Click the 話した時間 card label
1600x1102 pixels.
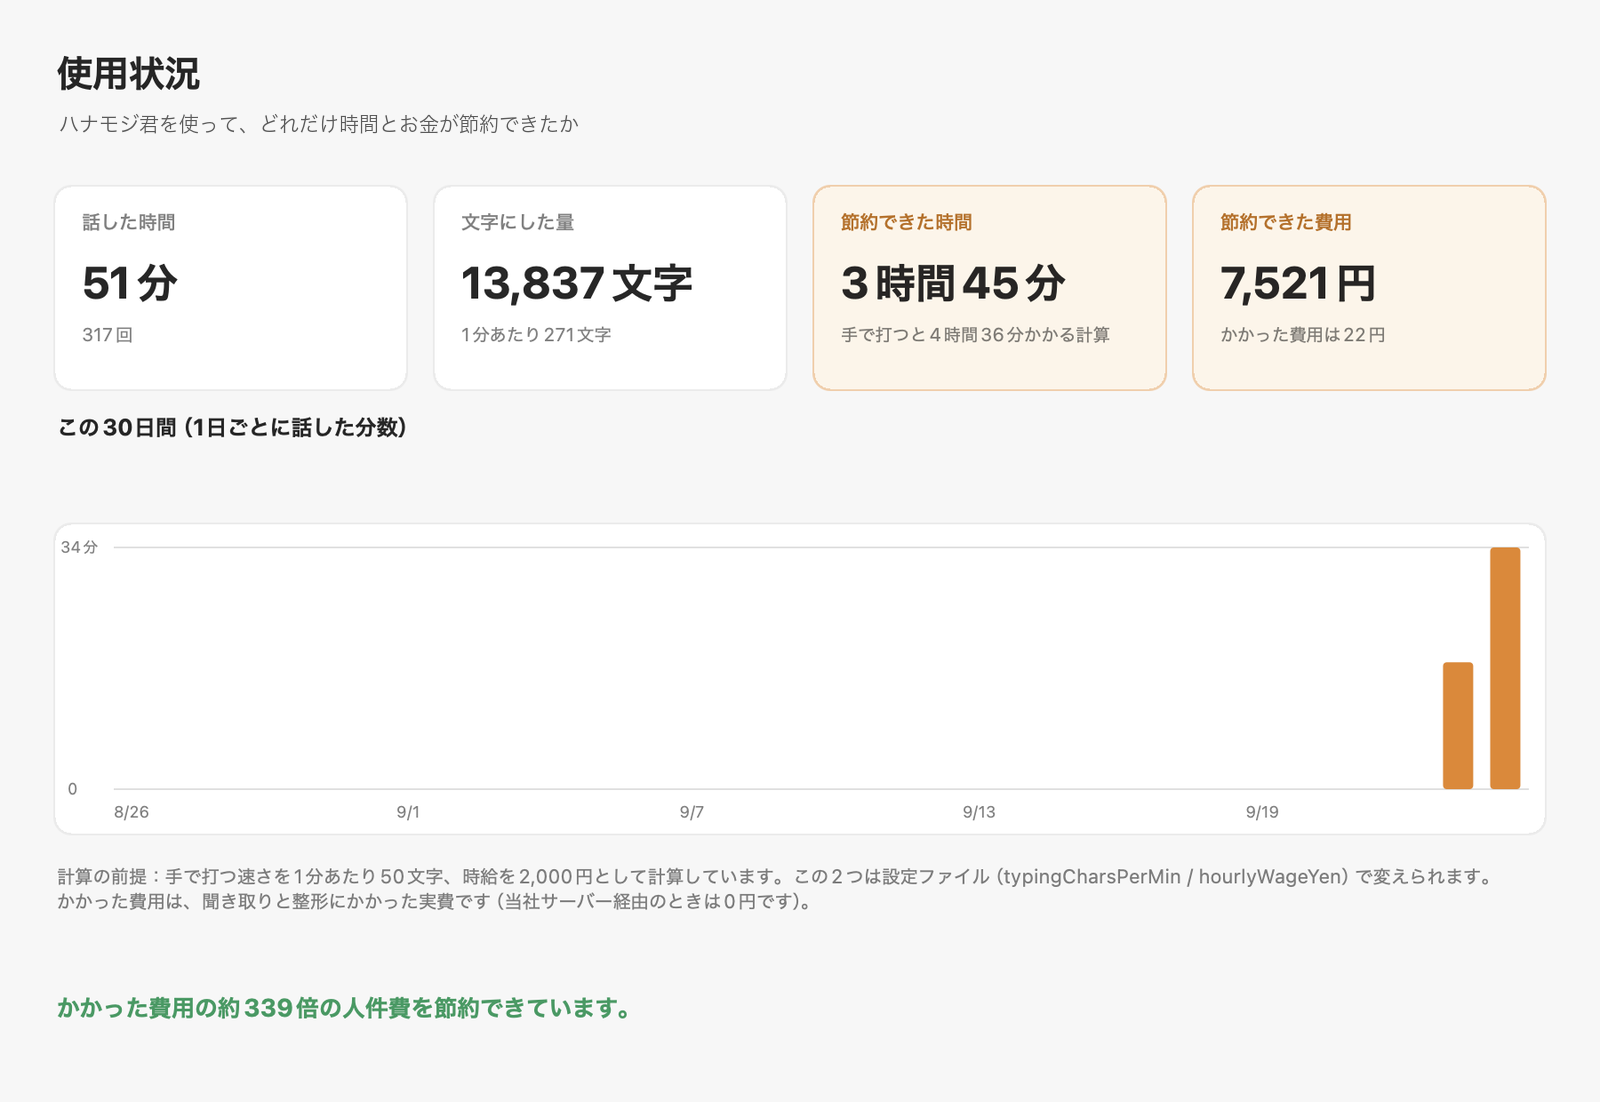(x=129, y=222)
